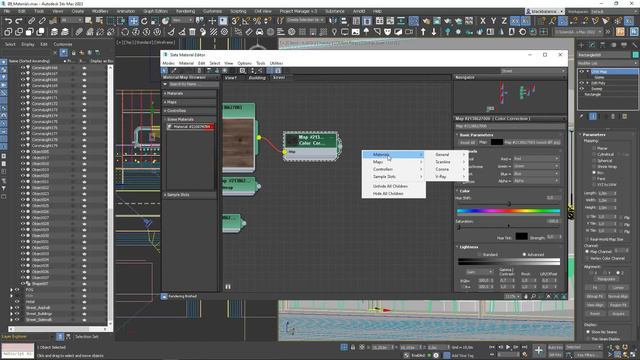Click the up arrow icon in second toolbar row
Image resolution: width=640 pixels, height=360 pixels.
[423, 31]
